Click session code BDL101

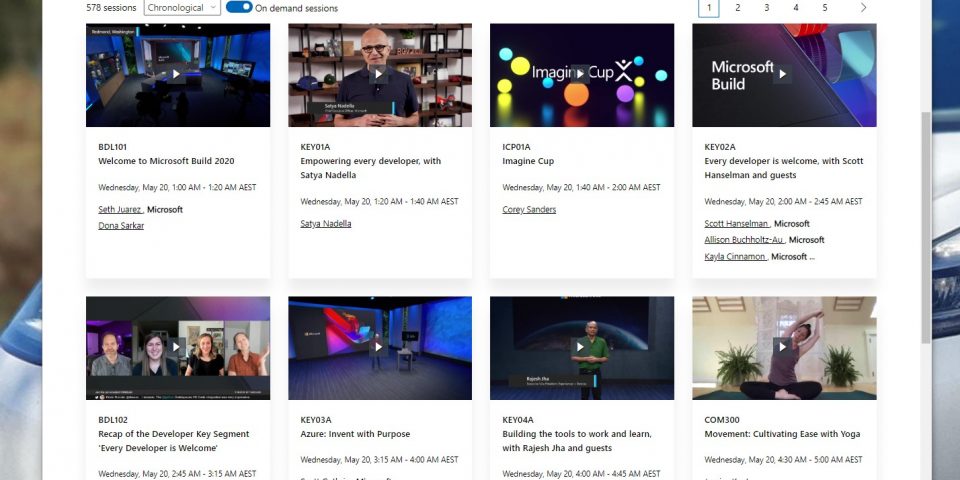click(x=113, y=147)
